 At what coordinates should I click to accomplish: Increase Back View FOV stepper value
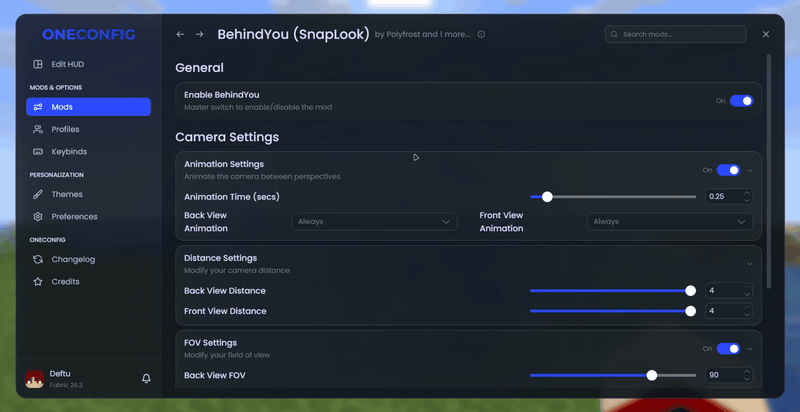click(747, 372)
